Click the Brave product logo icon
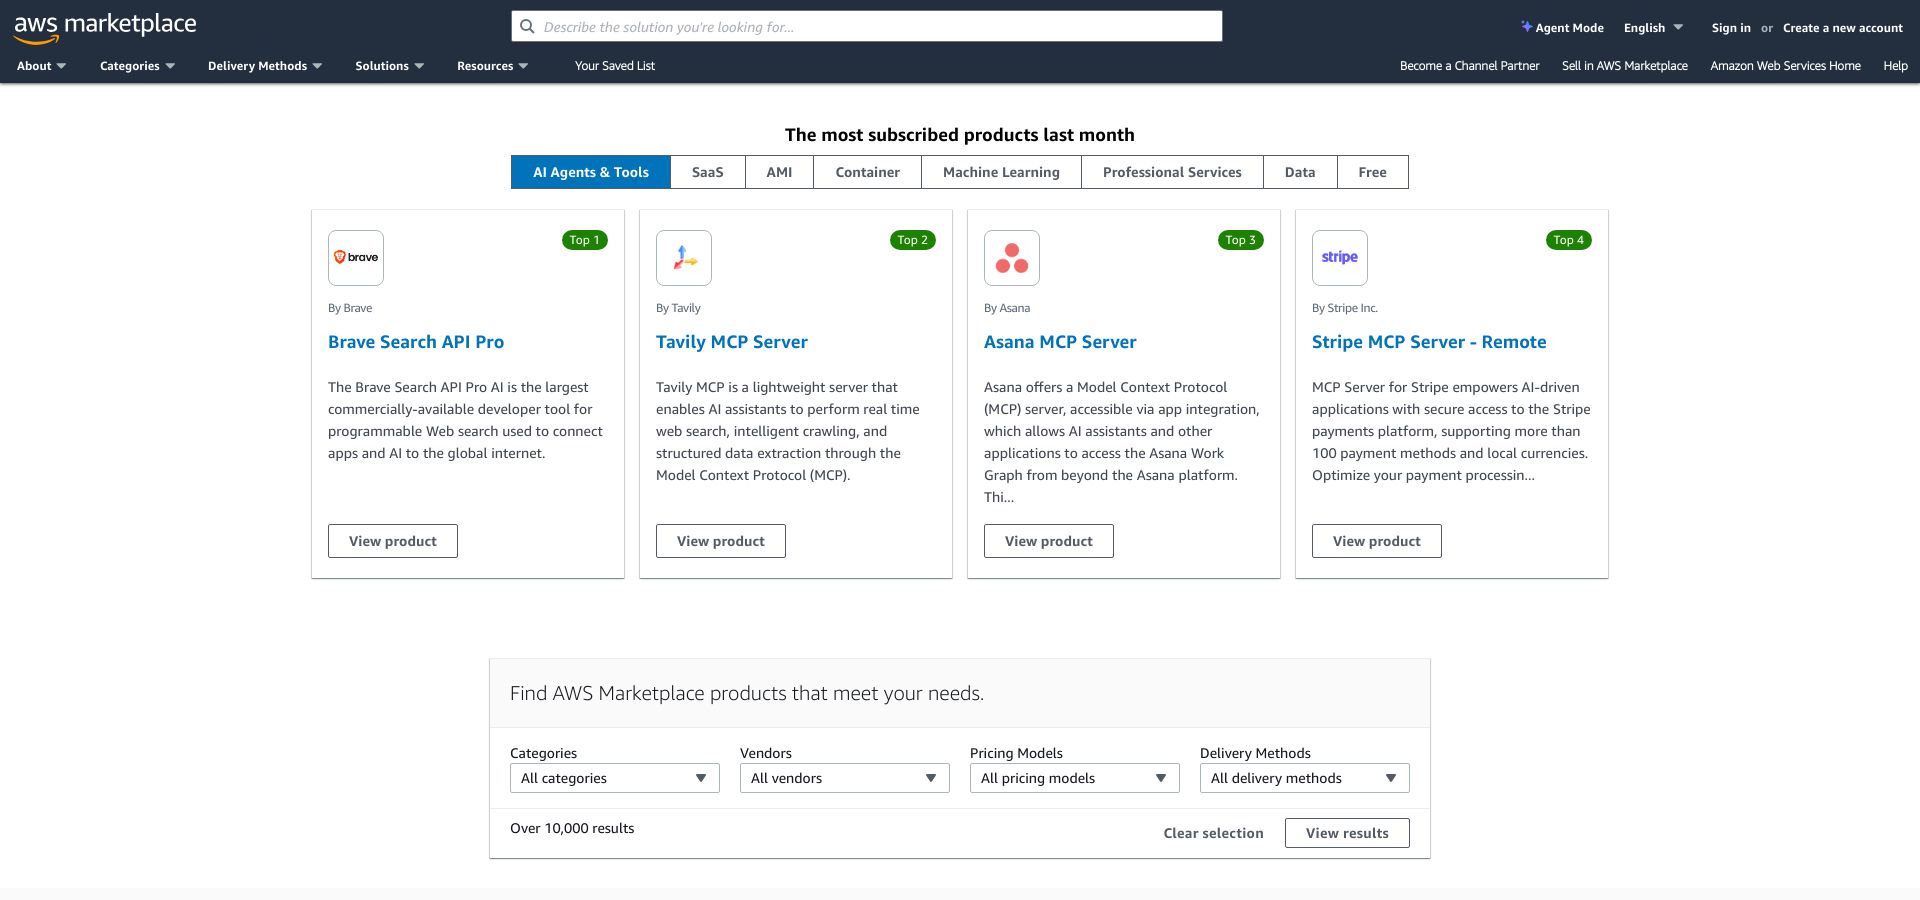 tap(356, 258)
